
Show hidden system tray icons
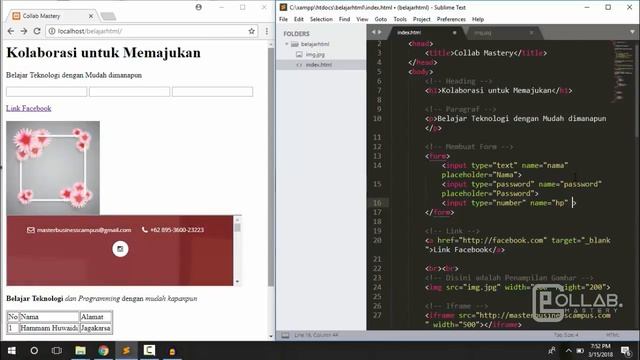[x=568, y=351]
